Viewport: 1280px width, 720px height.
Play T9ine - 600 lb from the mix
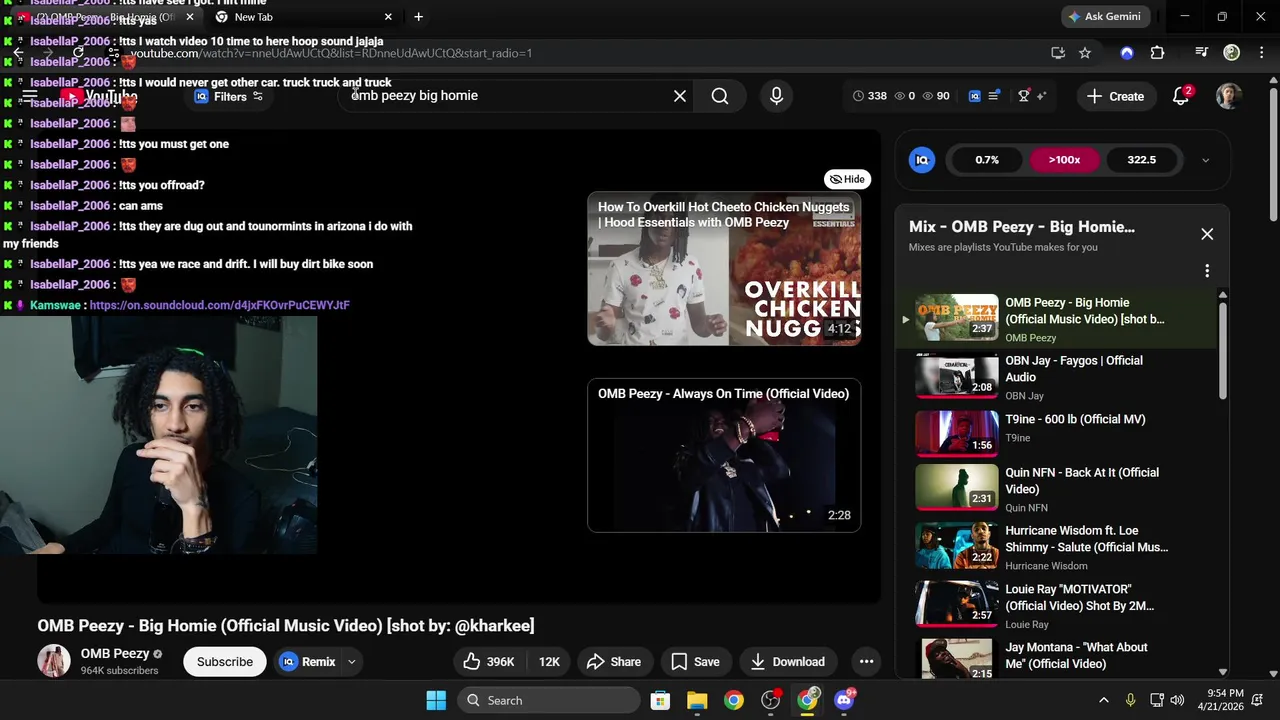click(x=1058, y=431)
